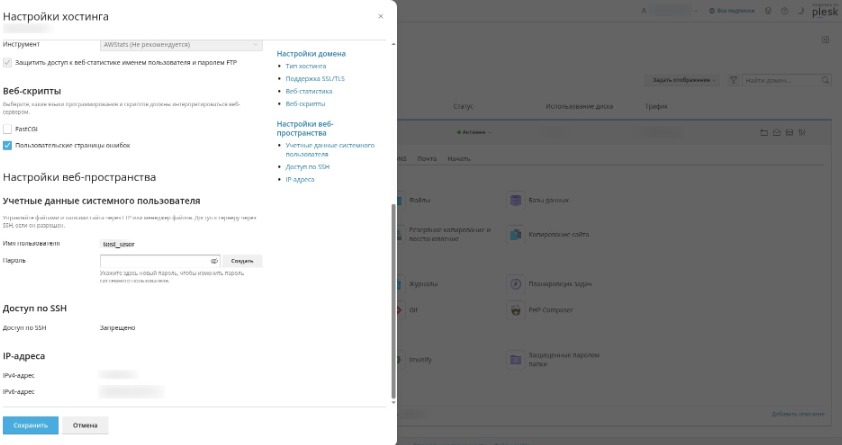Toggle web statistics FTP password protection checkbox

(x=7, y=62)
